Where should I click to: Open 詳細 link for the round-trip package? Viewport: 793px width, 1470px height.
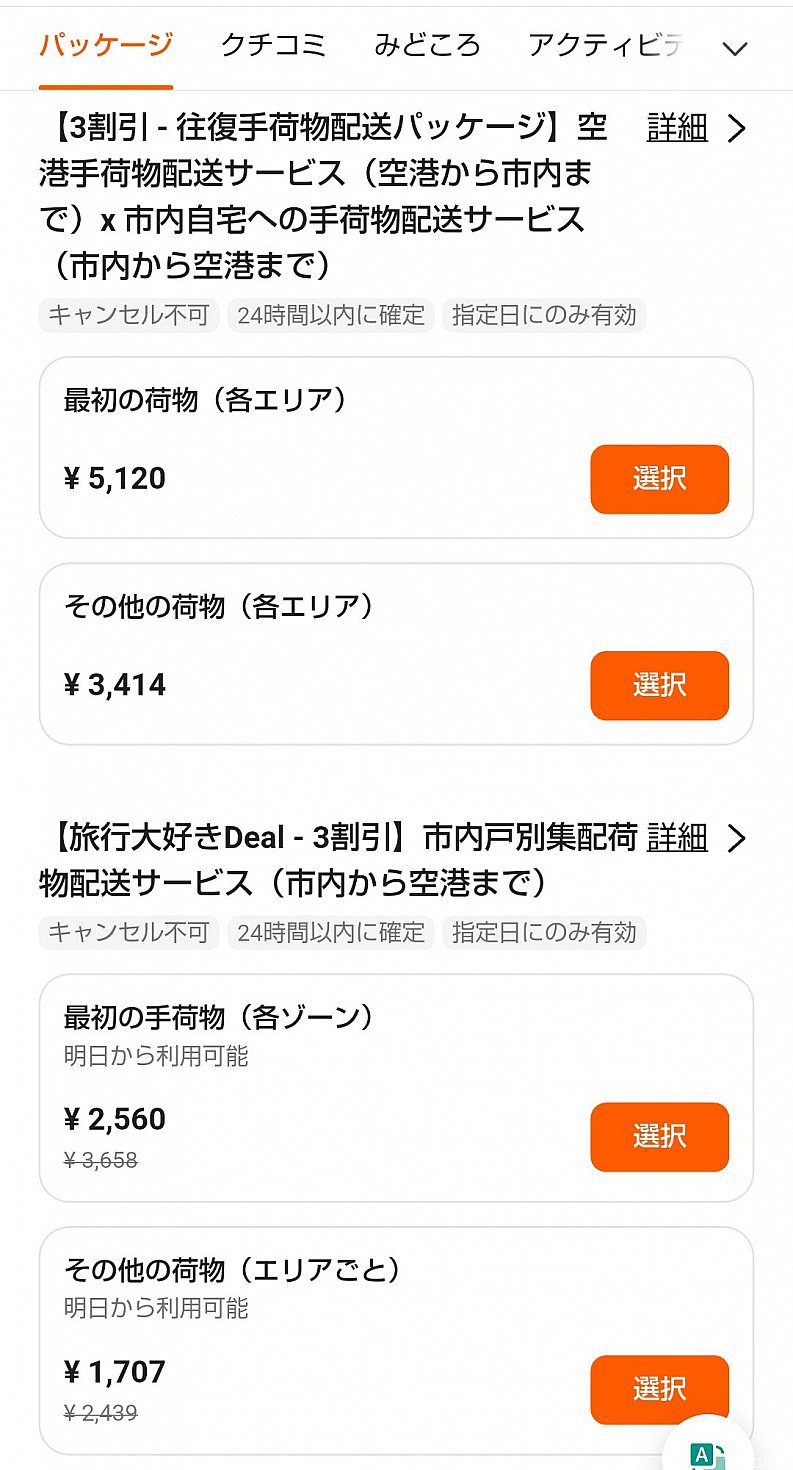pyautogui.click(x=677, y=128)
